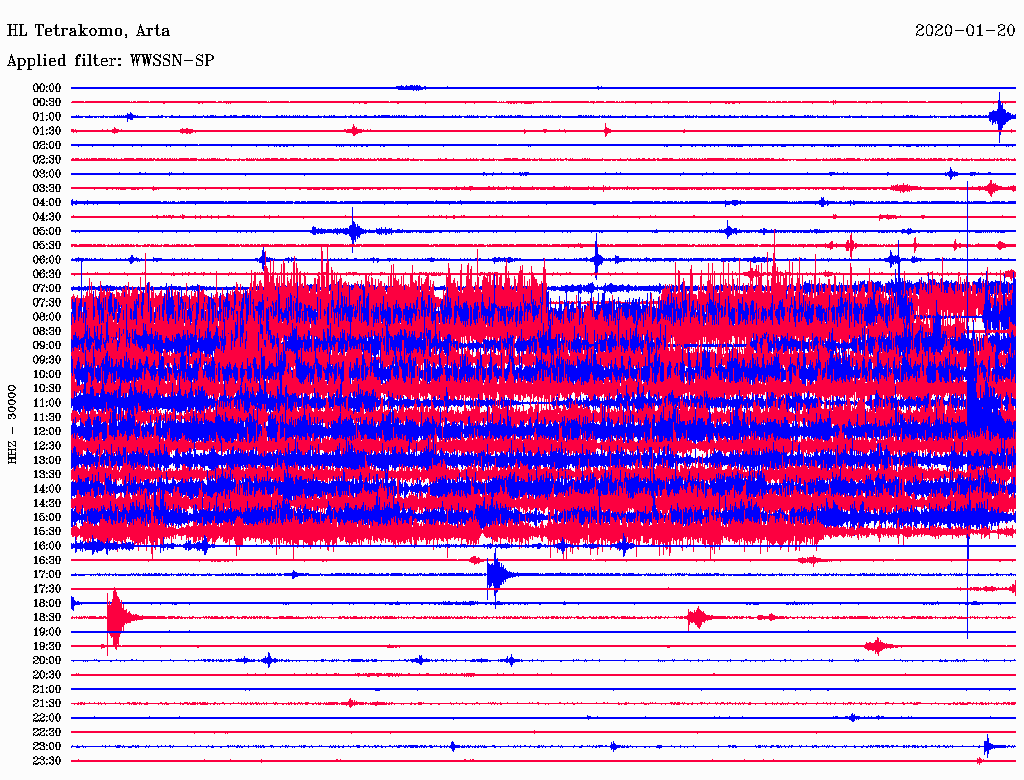Click the 02:00 time label
The width and height of the screenshot is (1024, 780).
pos(47,146)
